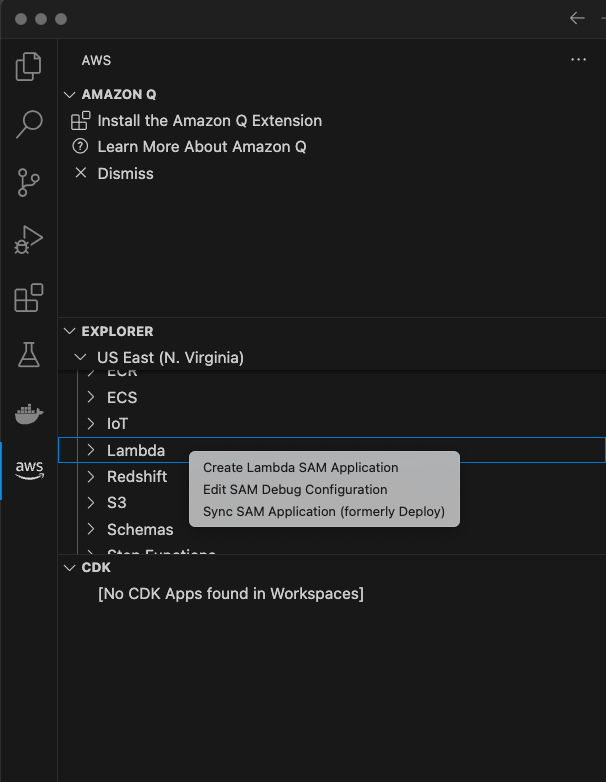Collapse the EXPLORER section

click(x=70, y=331)
